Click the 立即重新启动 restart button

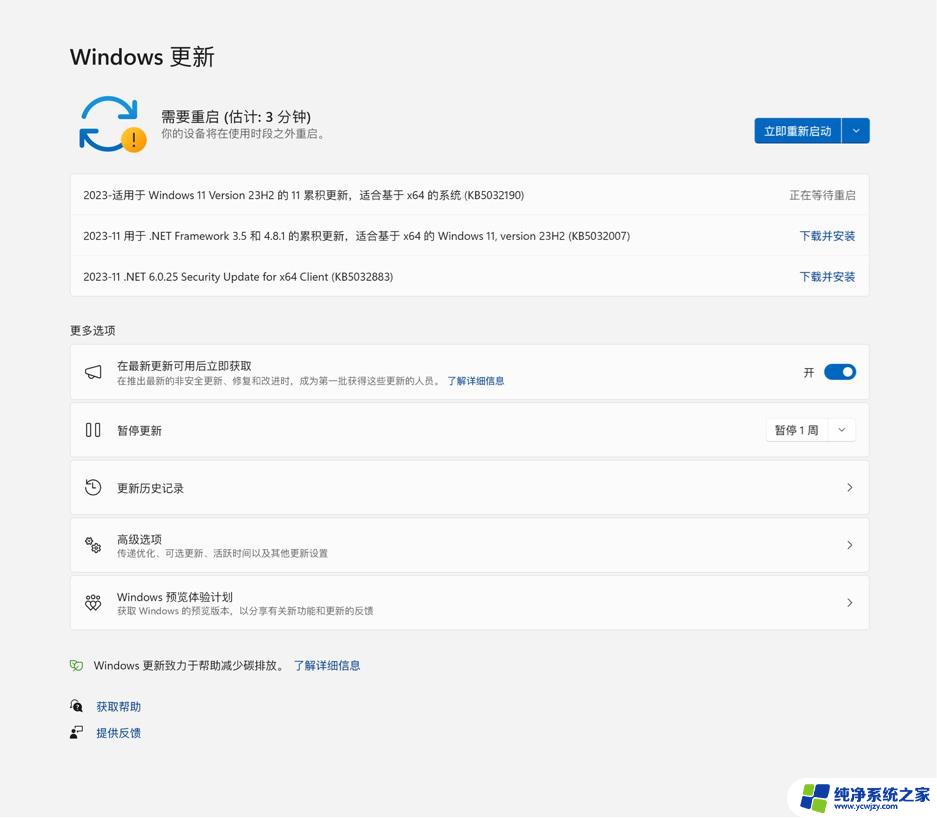pyautogui.click(x=798, y=131)
